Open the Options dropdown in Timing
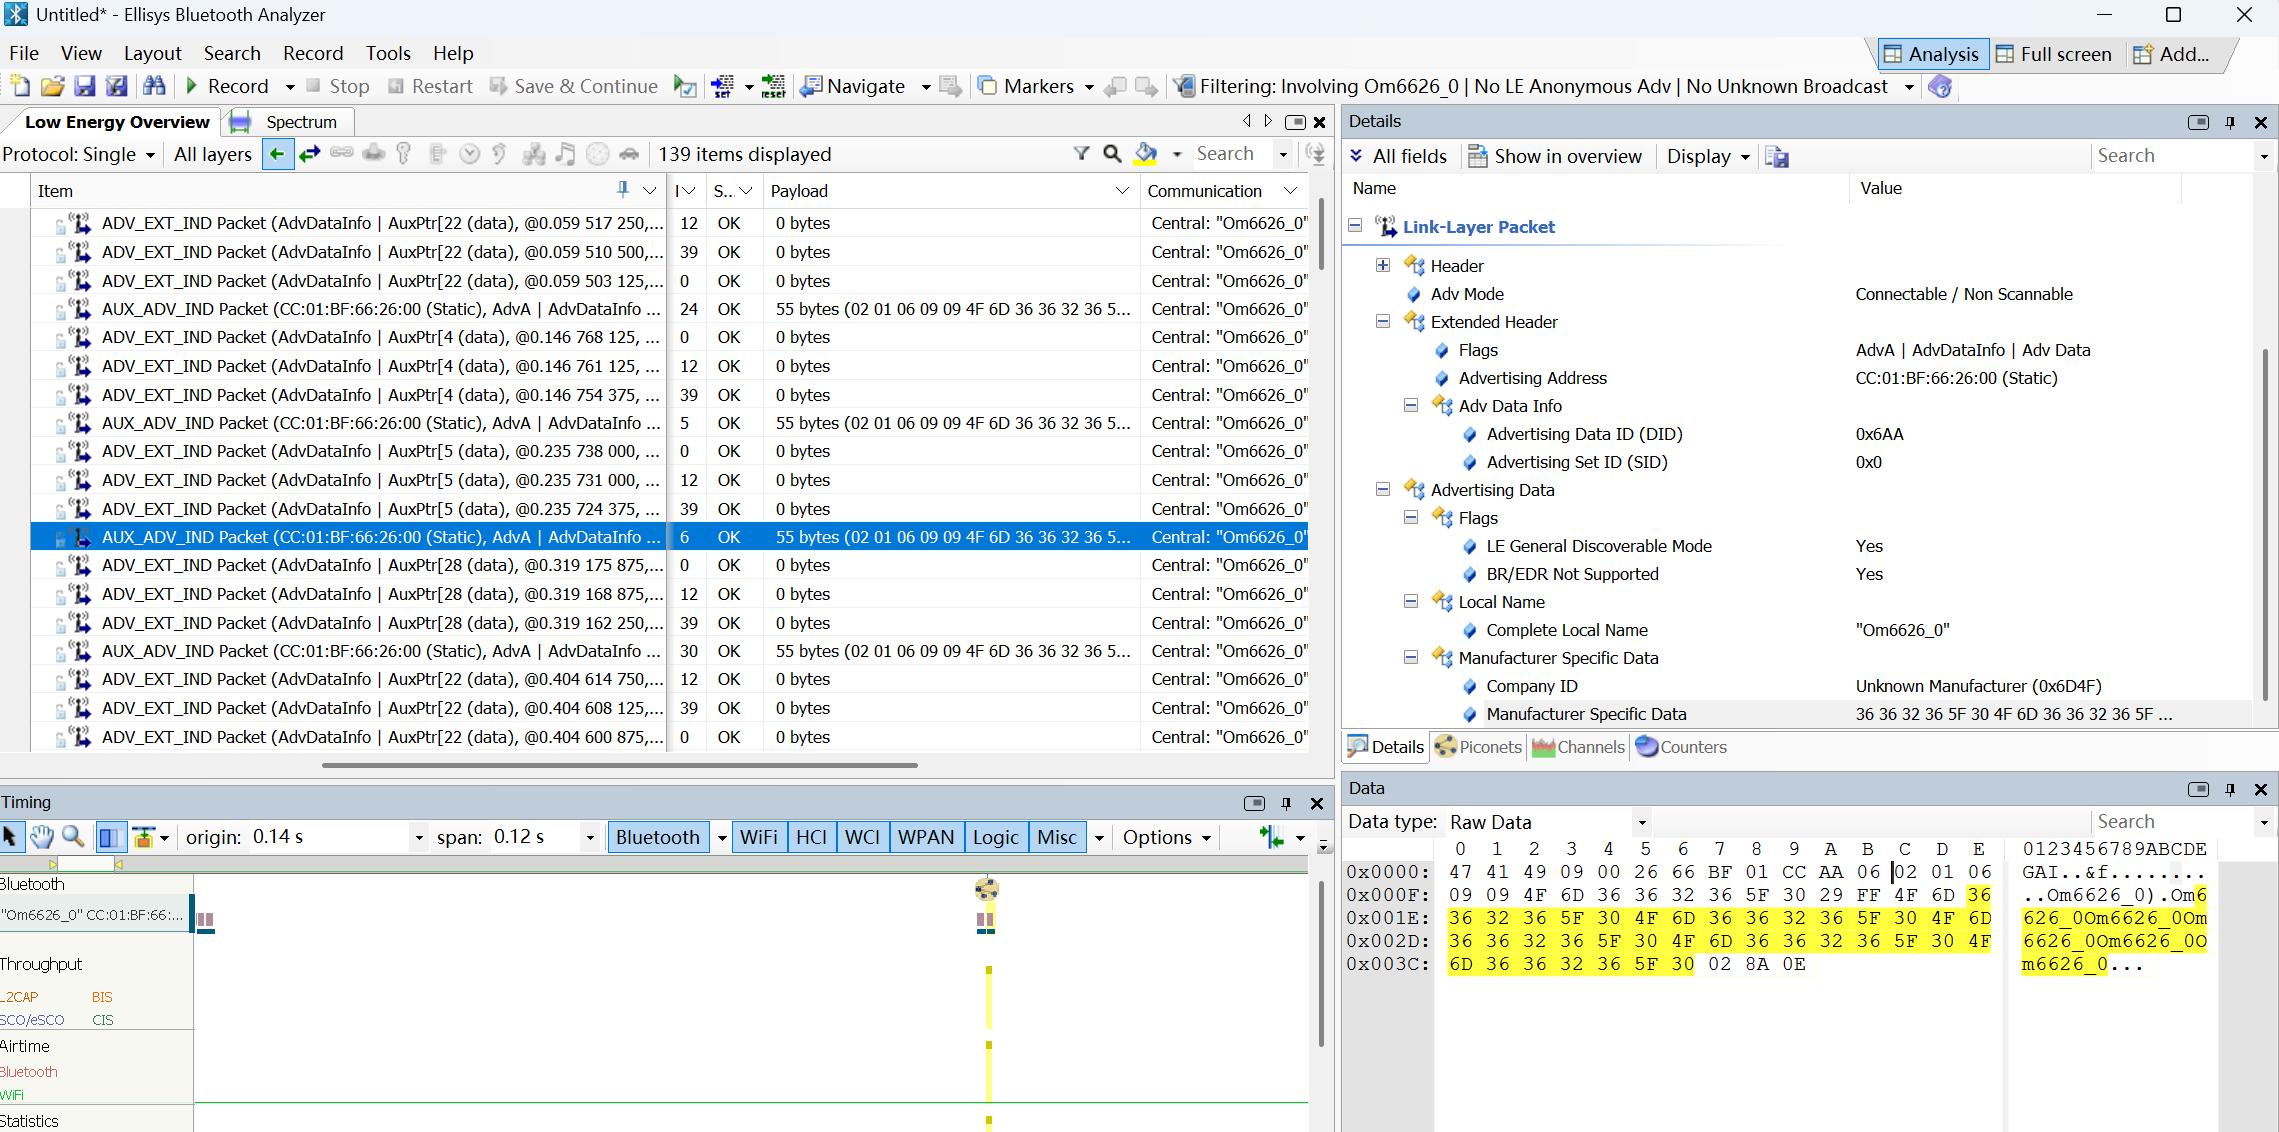This screenshot has width=2279, height=1132. 1167,837
